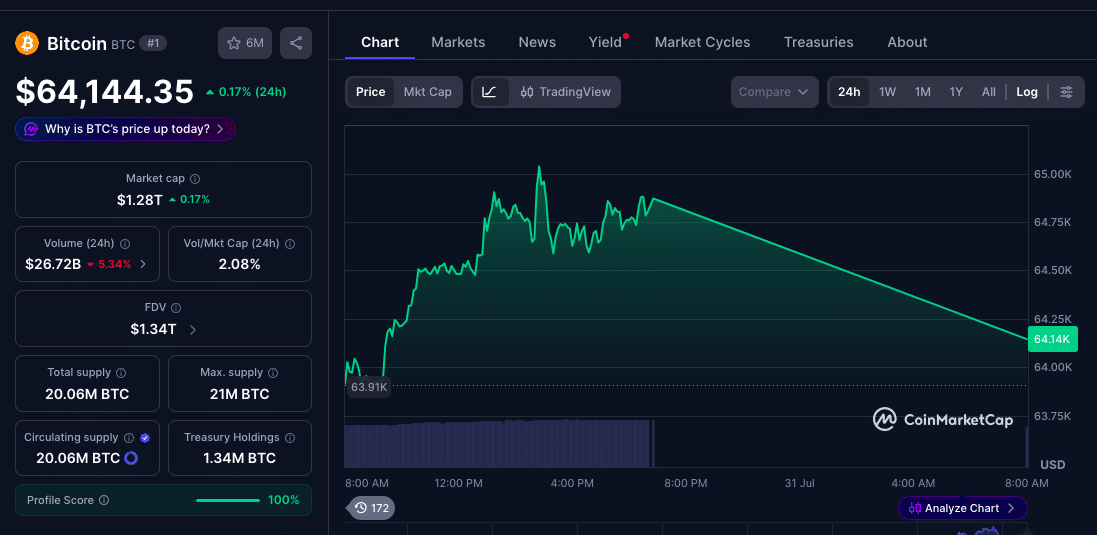Screen dimensions: 1097x535
Task: Click the Profile Score progress bar
Action: coord(228,500)
